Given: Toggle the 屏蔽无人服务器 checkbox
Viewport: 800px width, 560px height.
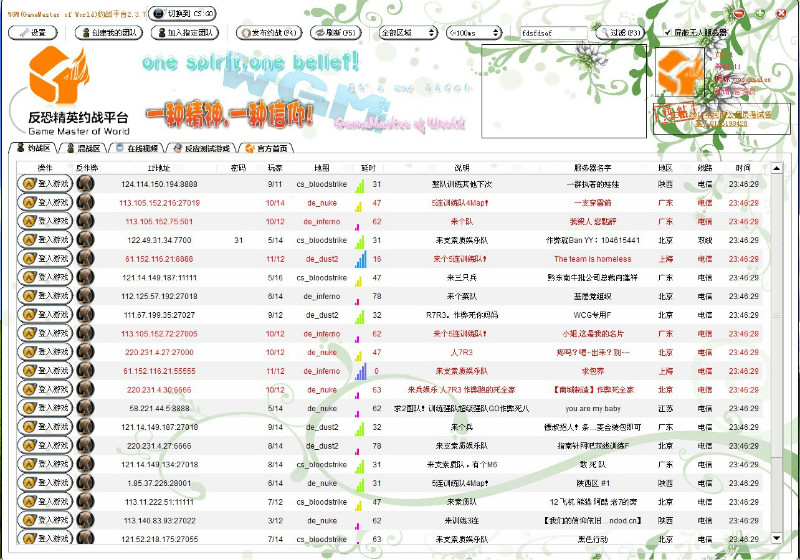Looking at the screenshot, I should click(668, 32).
